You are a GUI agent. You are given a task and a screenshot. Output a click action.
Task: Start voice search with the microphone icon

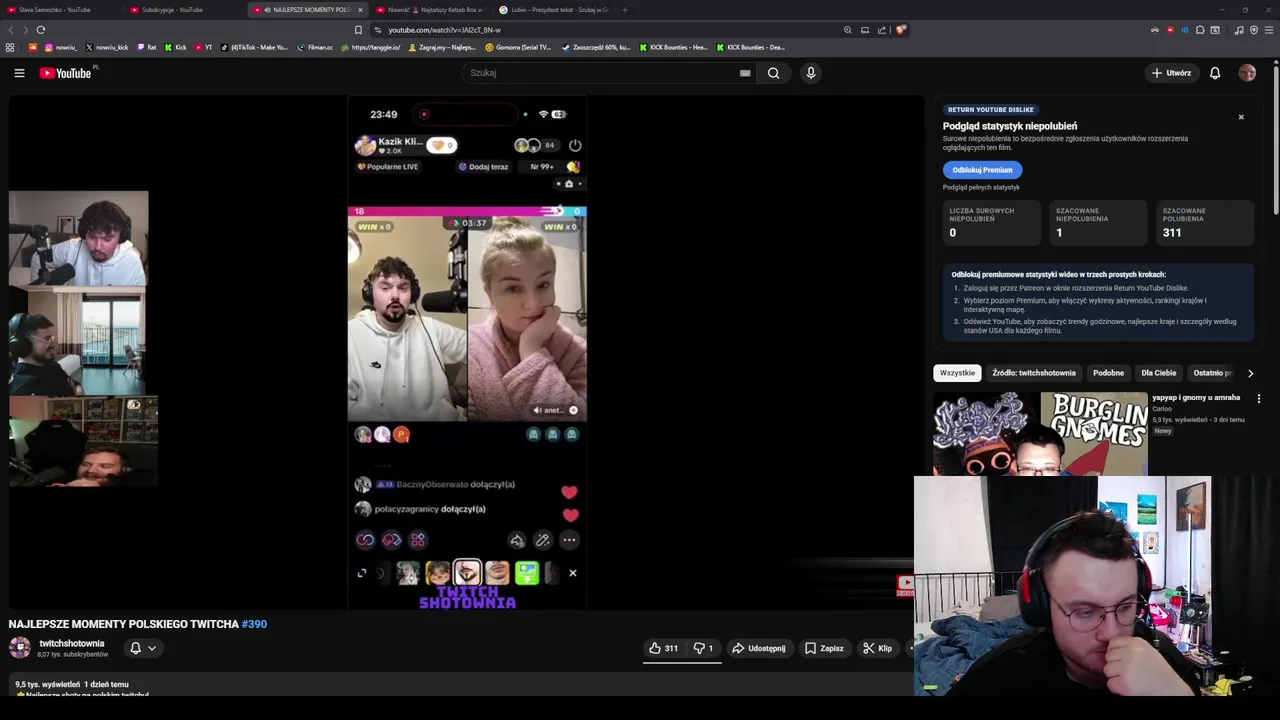click(811, 73)
